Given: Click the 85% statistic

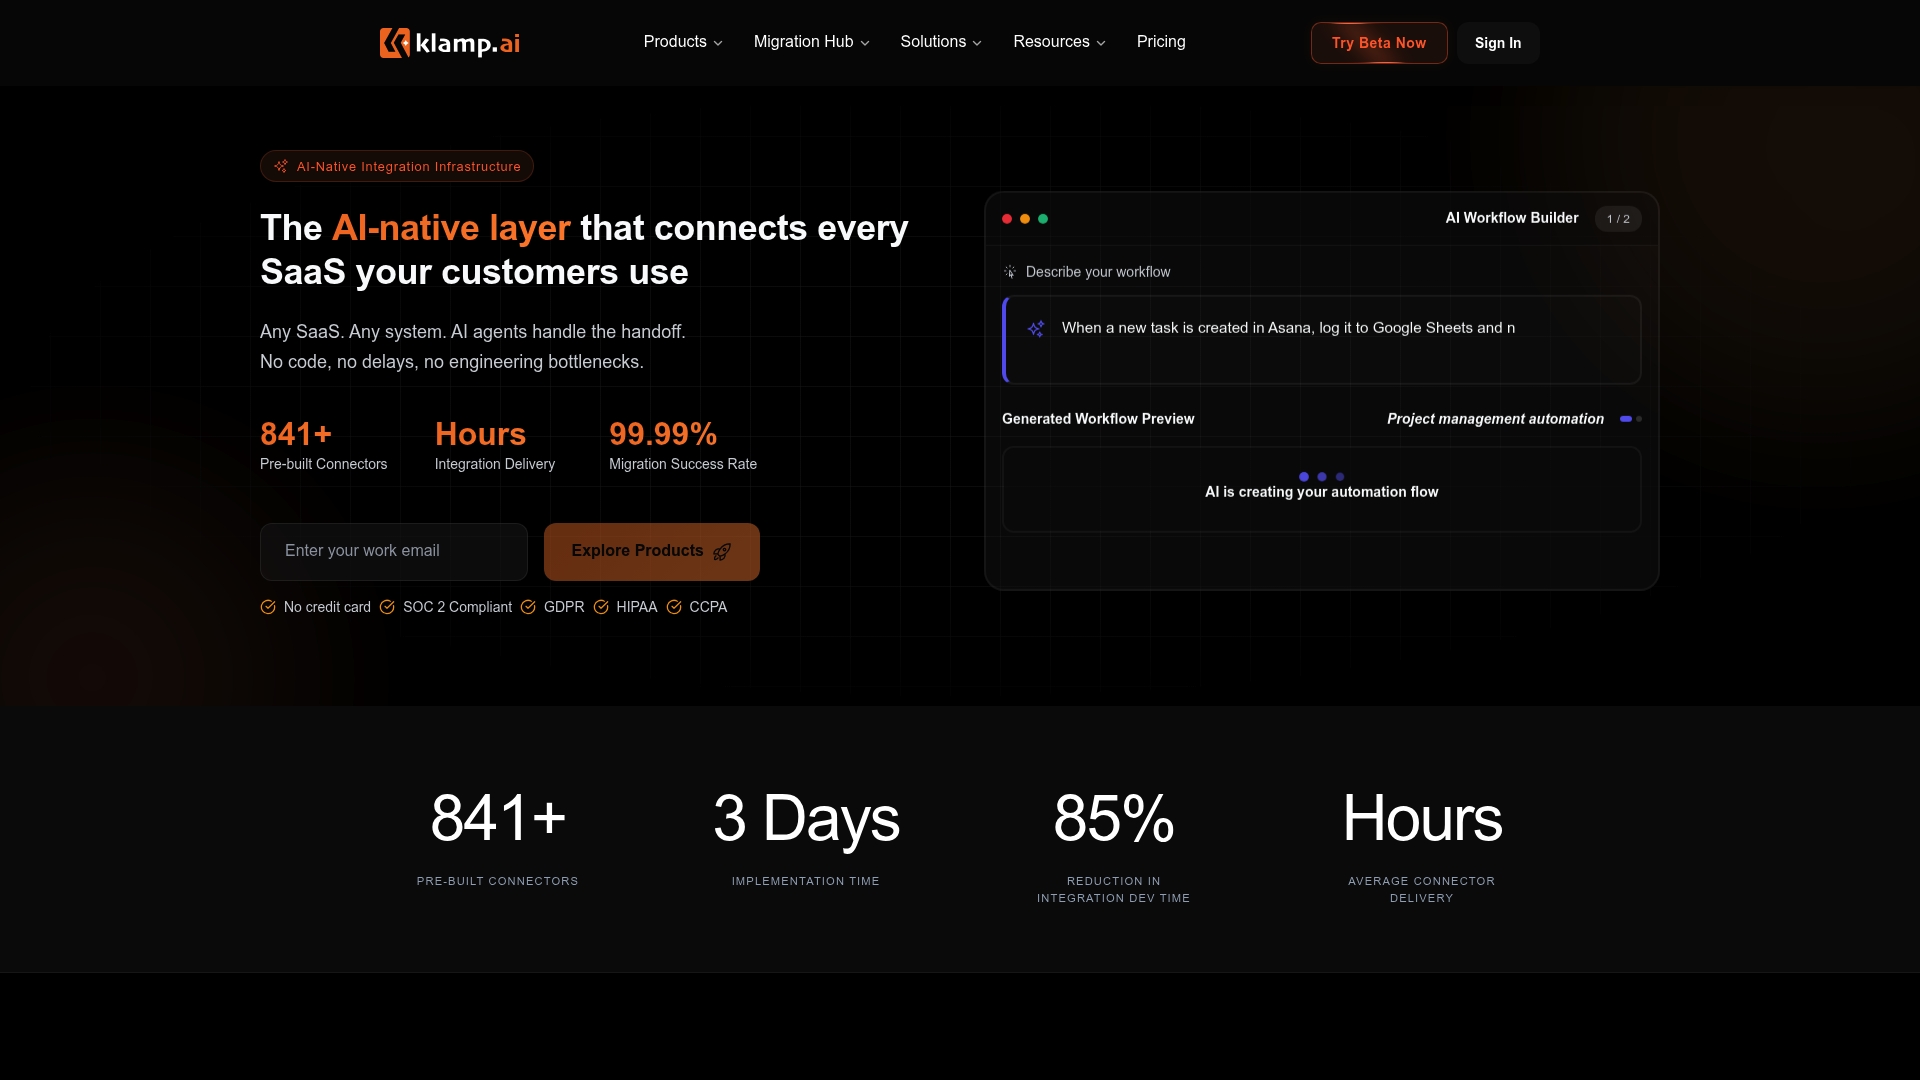Looking at the screenshot, I should click(x=1114, y=818).
